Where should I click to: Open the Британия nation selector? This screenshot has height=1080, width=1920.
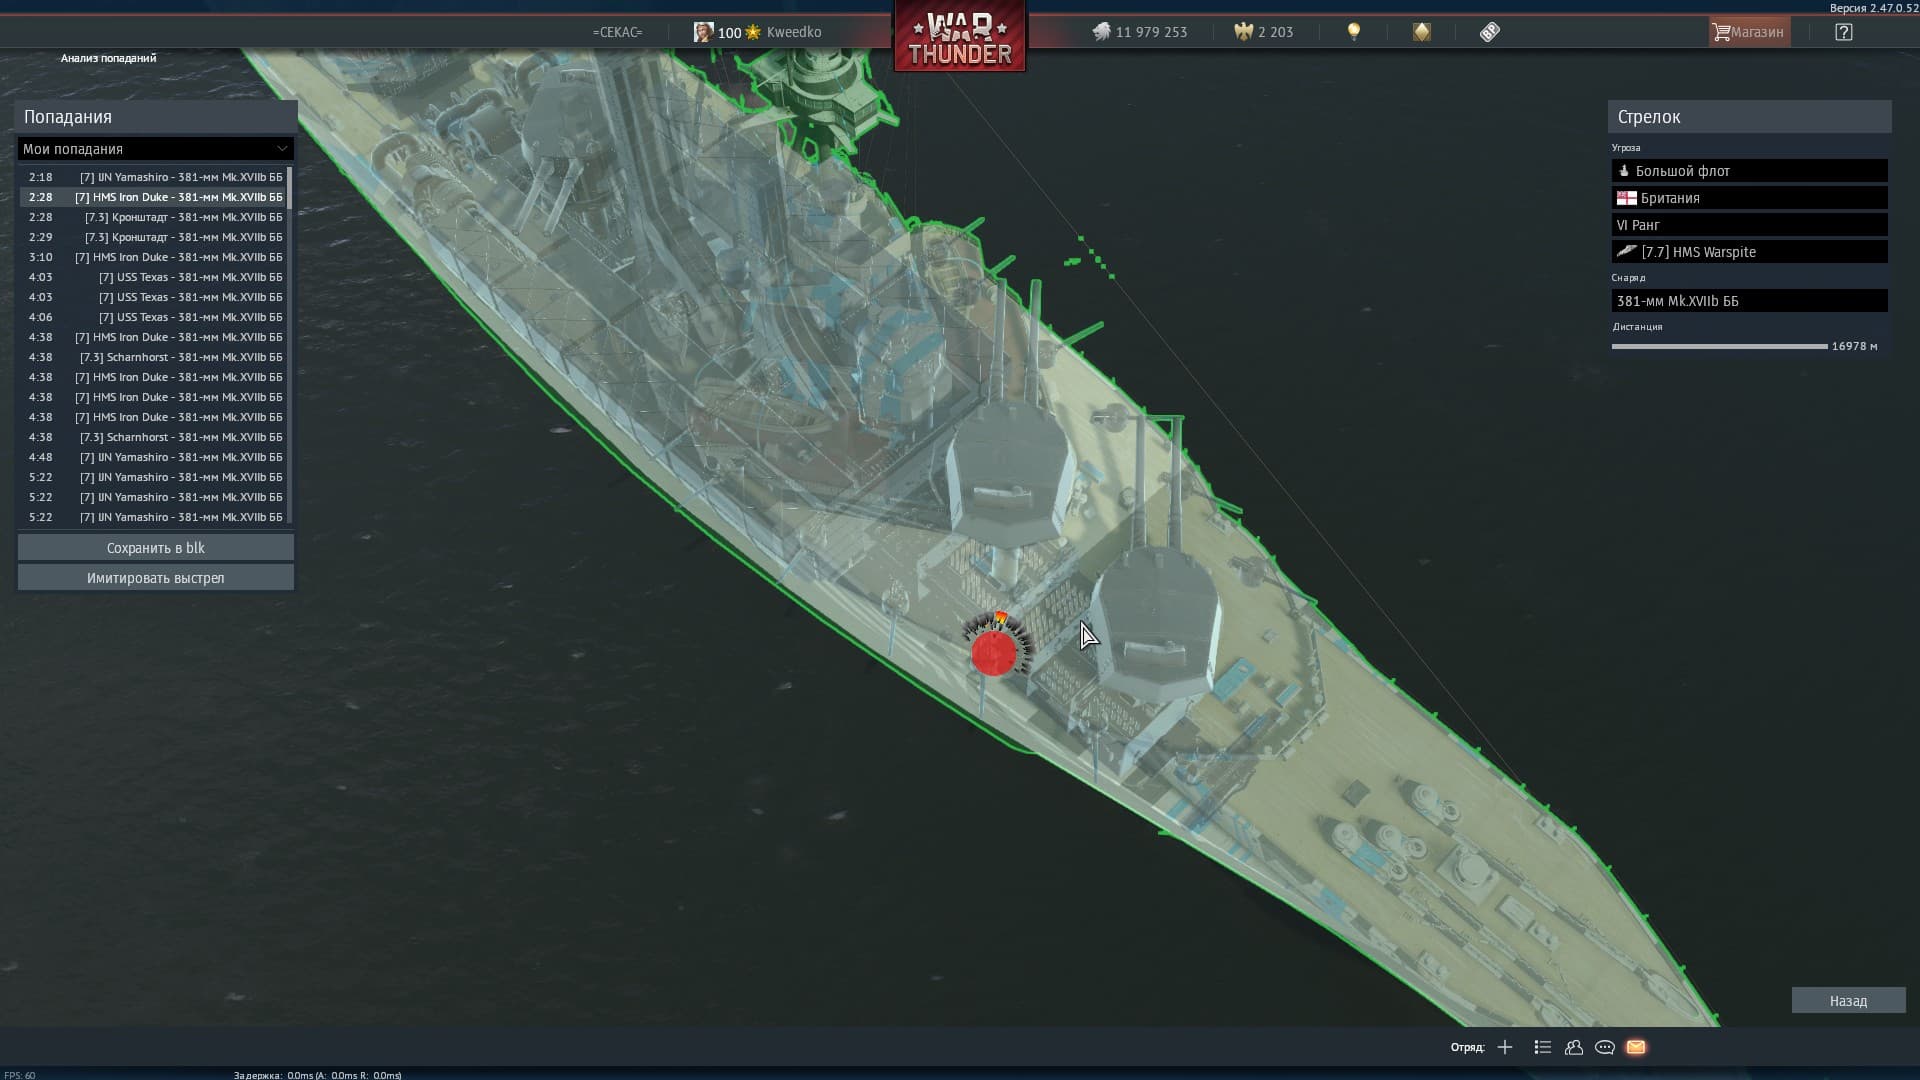[1749, 198]
